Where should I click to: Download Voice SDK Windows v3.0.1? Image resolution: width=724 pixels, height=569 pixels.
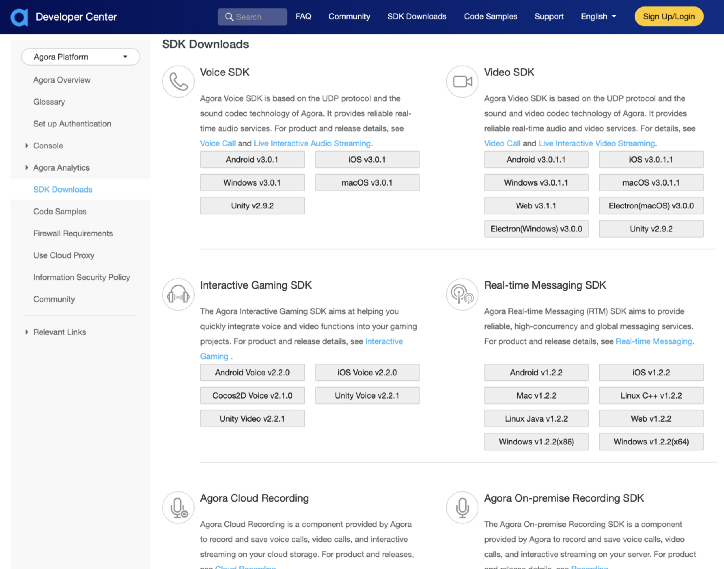point(252,183)
